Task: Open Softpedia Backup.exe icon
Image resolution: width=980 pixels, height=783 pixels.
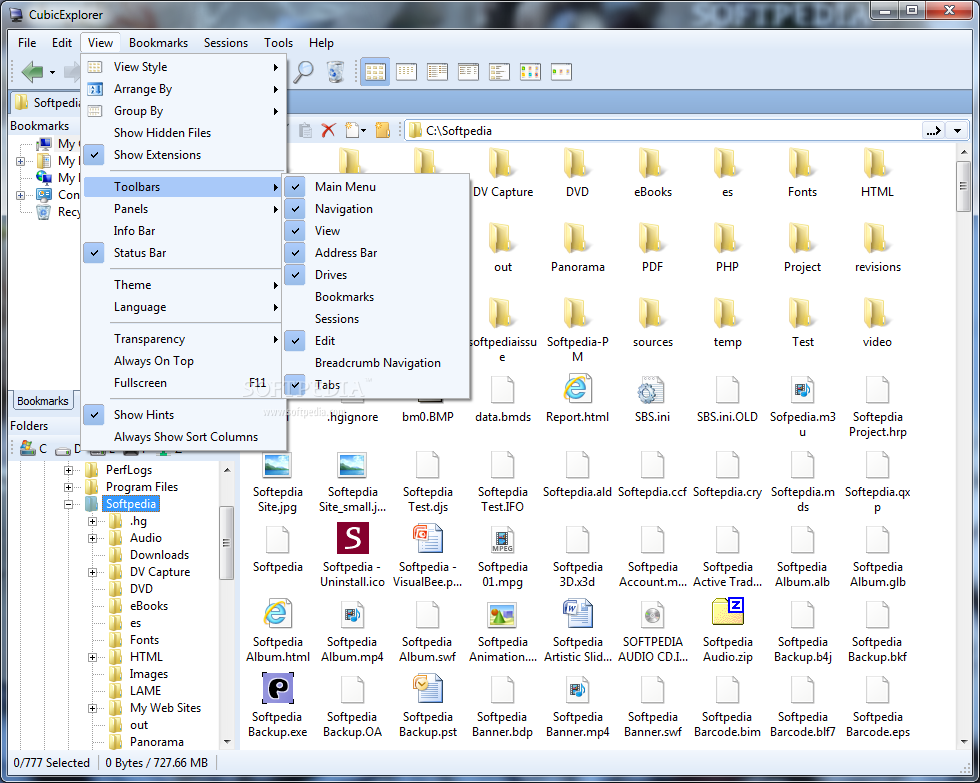Action: coord(278,688)
